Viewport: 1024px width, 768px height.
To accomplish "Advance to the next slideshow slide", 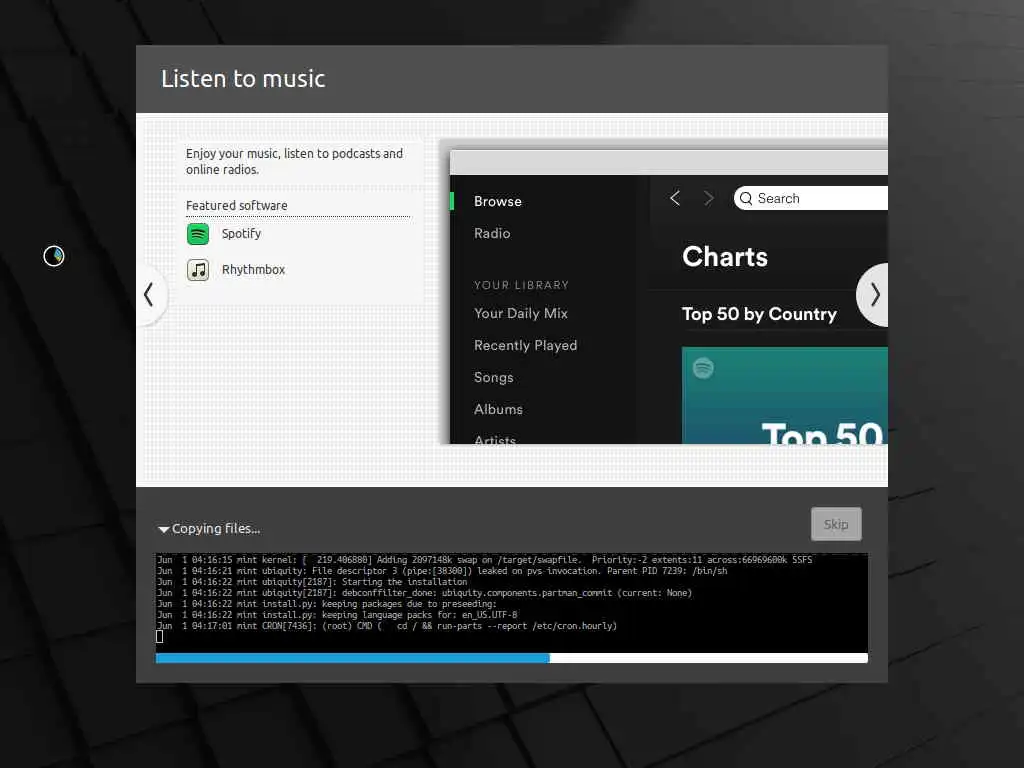I will click(x=874, y=295).
